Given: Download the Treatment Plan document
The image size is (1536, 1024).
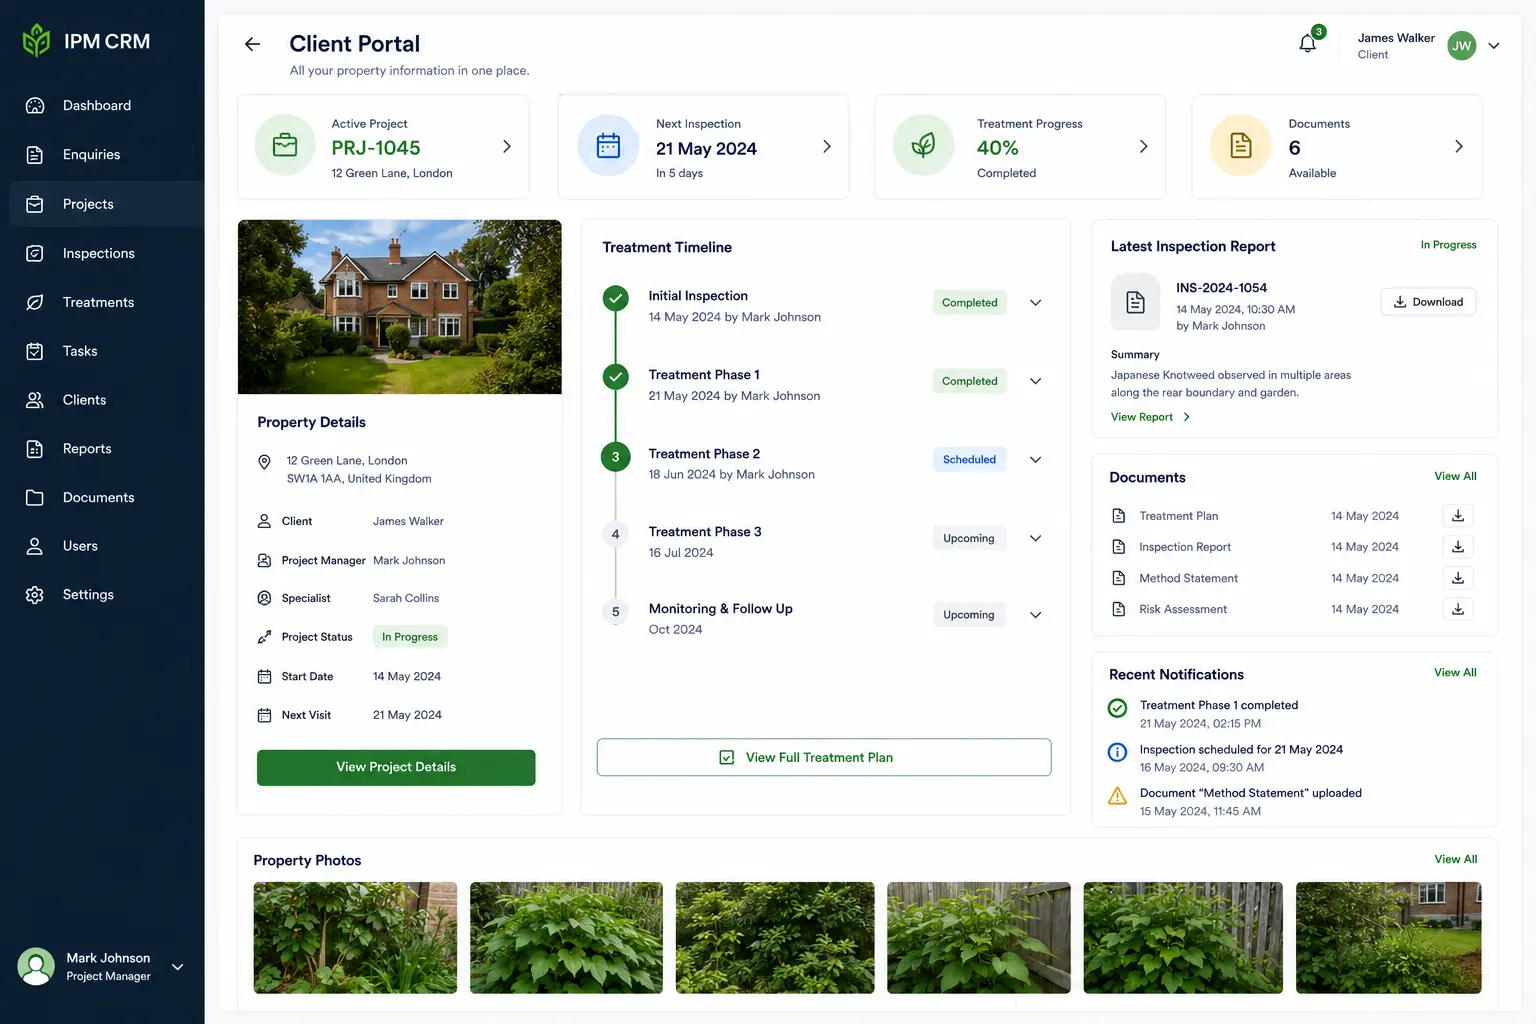Looking at the screenshot, I should click(1458, 516).
